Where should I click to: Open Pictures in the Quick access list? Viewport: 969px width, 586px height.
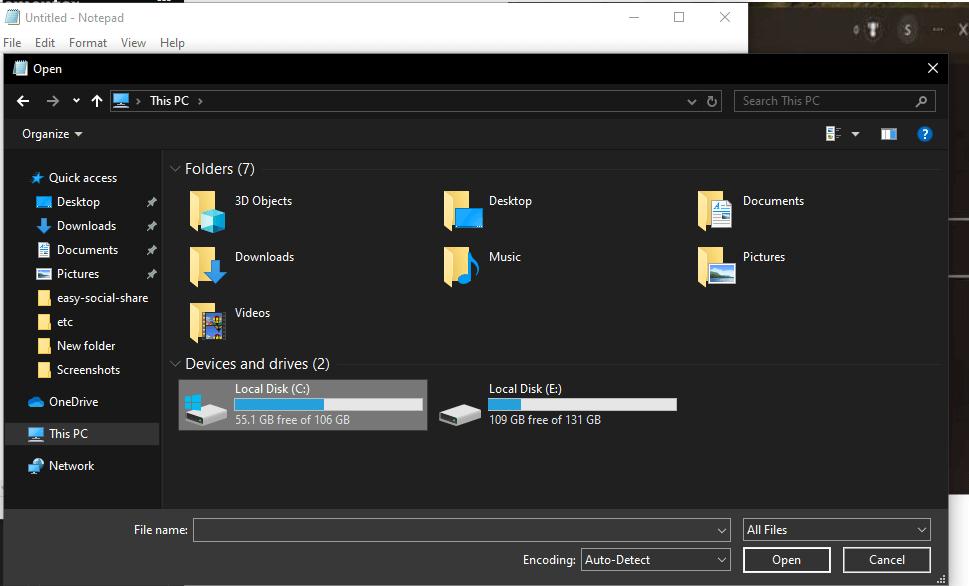tap(78, 274)
